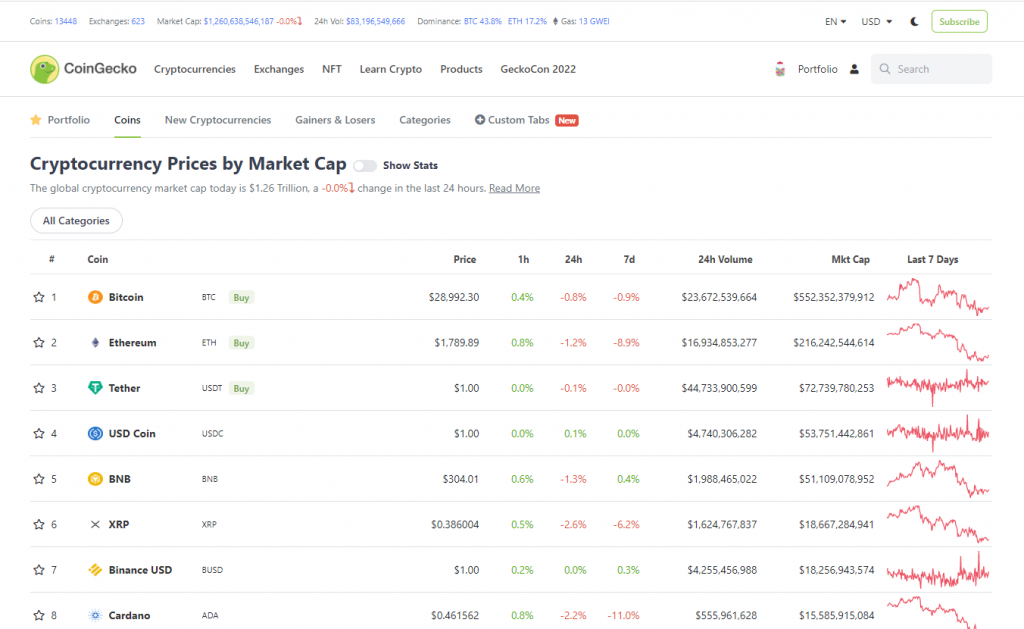Screen dimensions: 1024x629
Task: Click the candy jar icon beside Portfolio
Action: tap(780, 69)
